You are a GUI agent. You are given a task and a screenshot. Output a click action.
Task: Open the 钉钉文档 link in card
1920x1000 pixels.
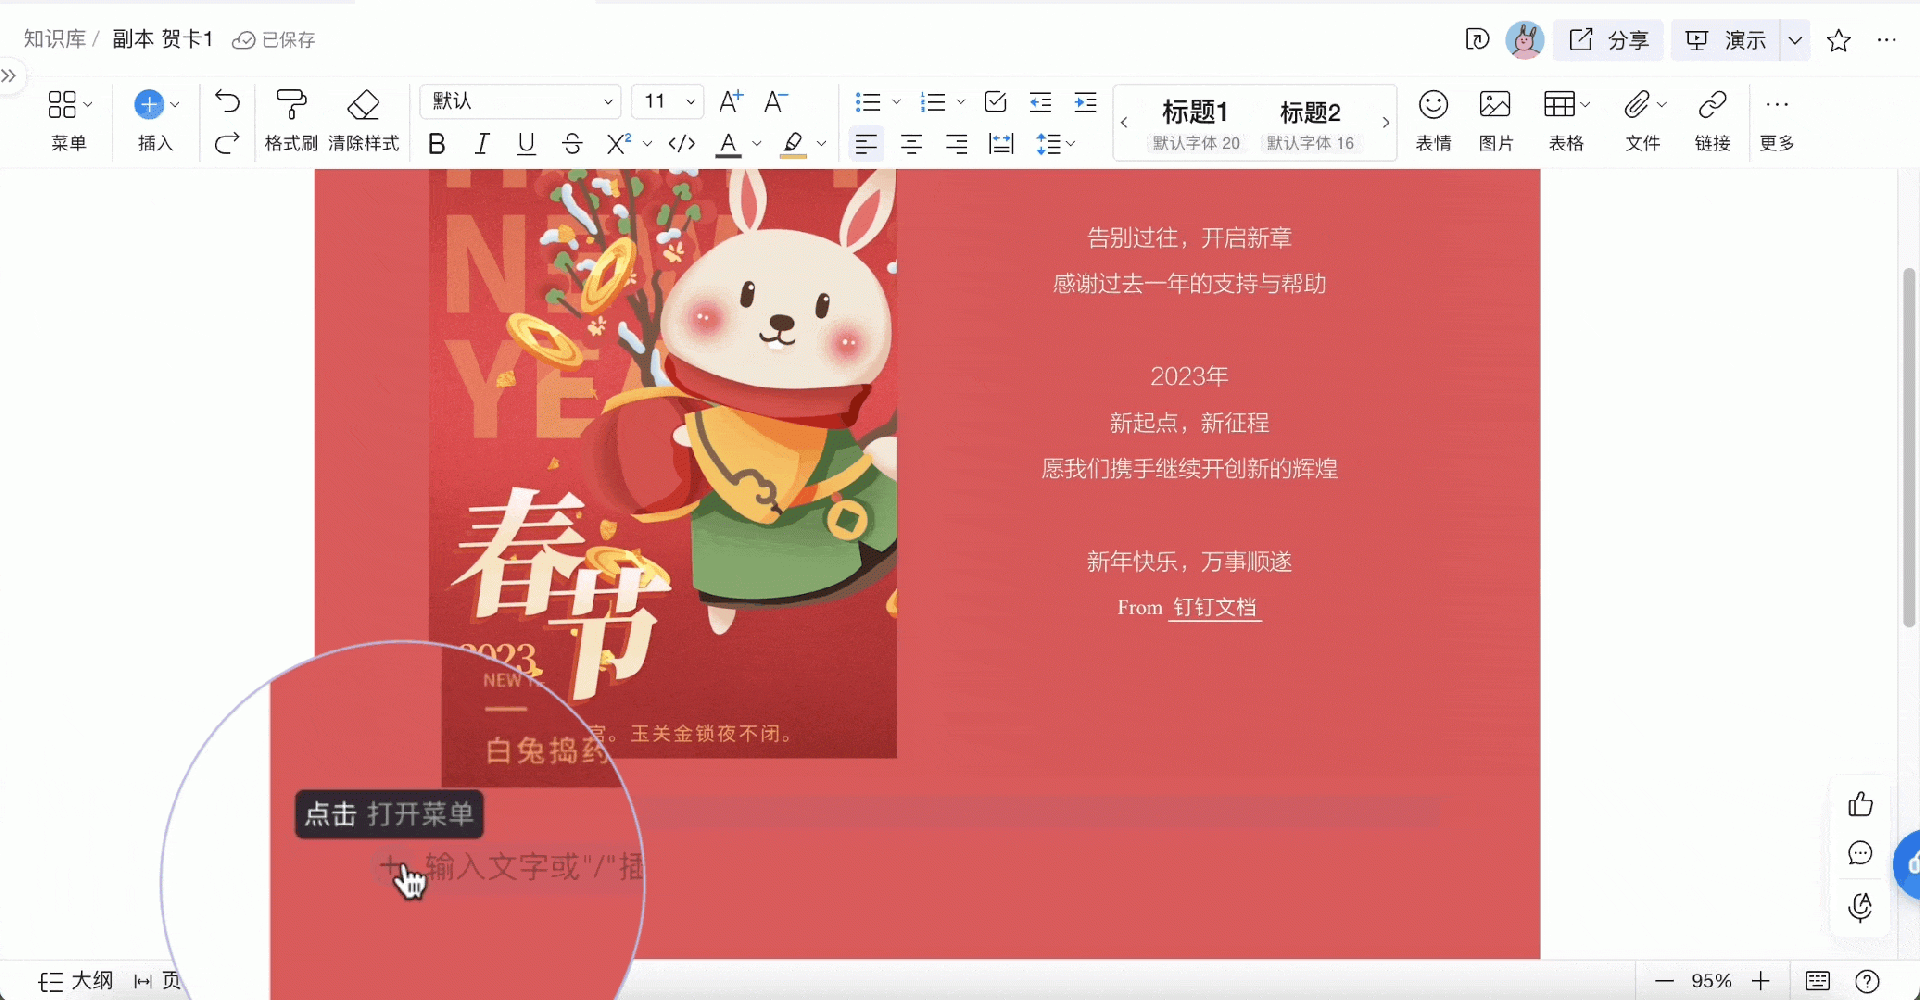pyautogui.click(x=1214, y=607)
